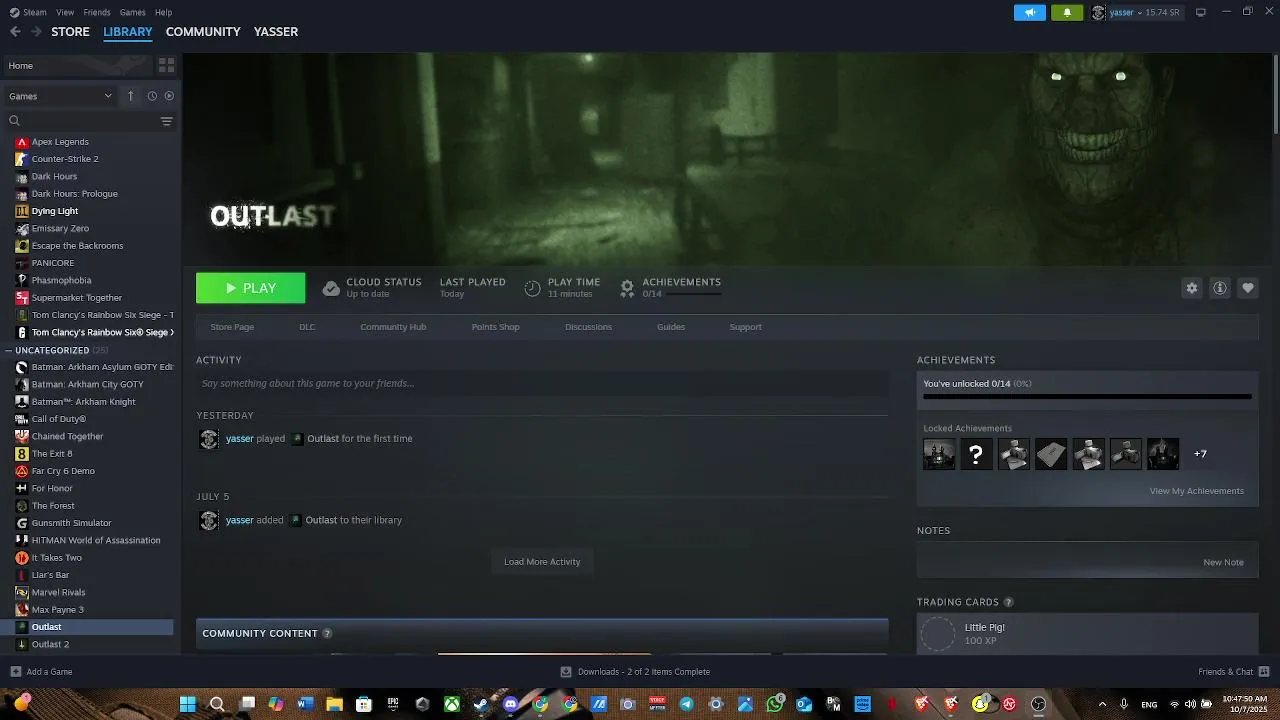
Task: Click the Cloud Status icon
Action: point(331,288)
